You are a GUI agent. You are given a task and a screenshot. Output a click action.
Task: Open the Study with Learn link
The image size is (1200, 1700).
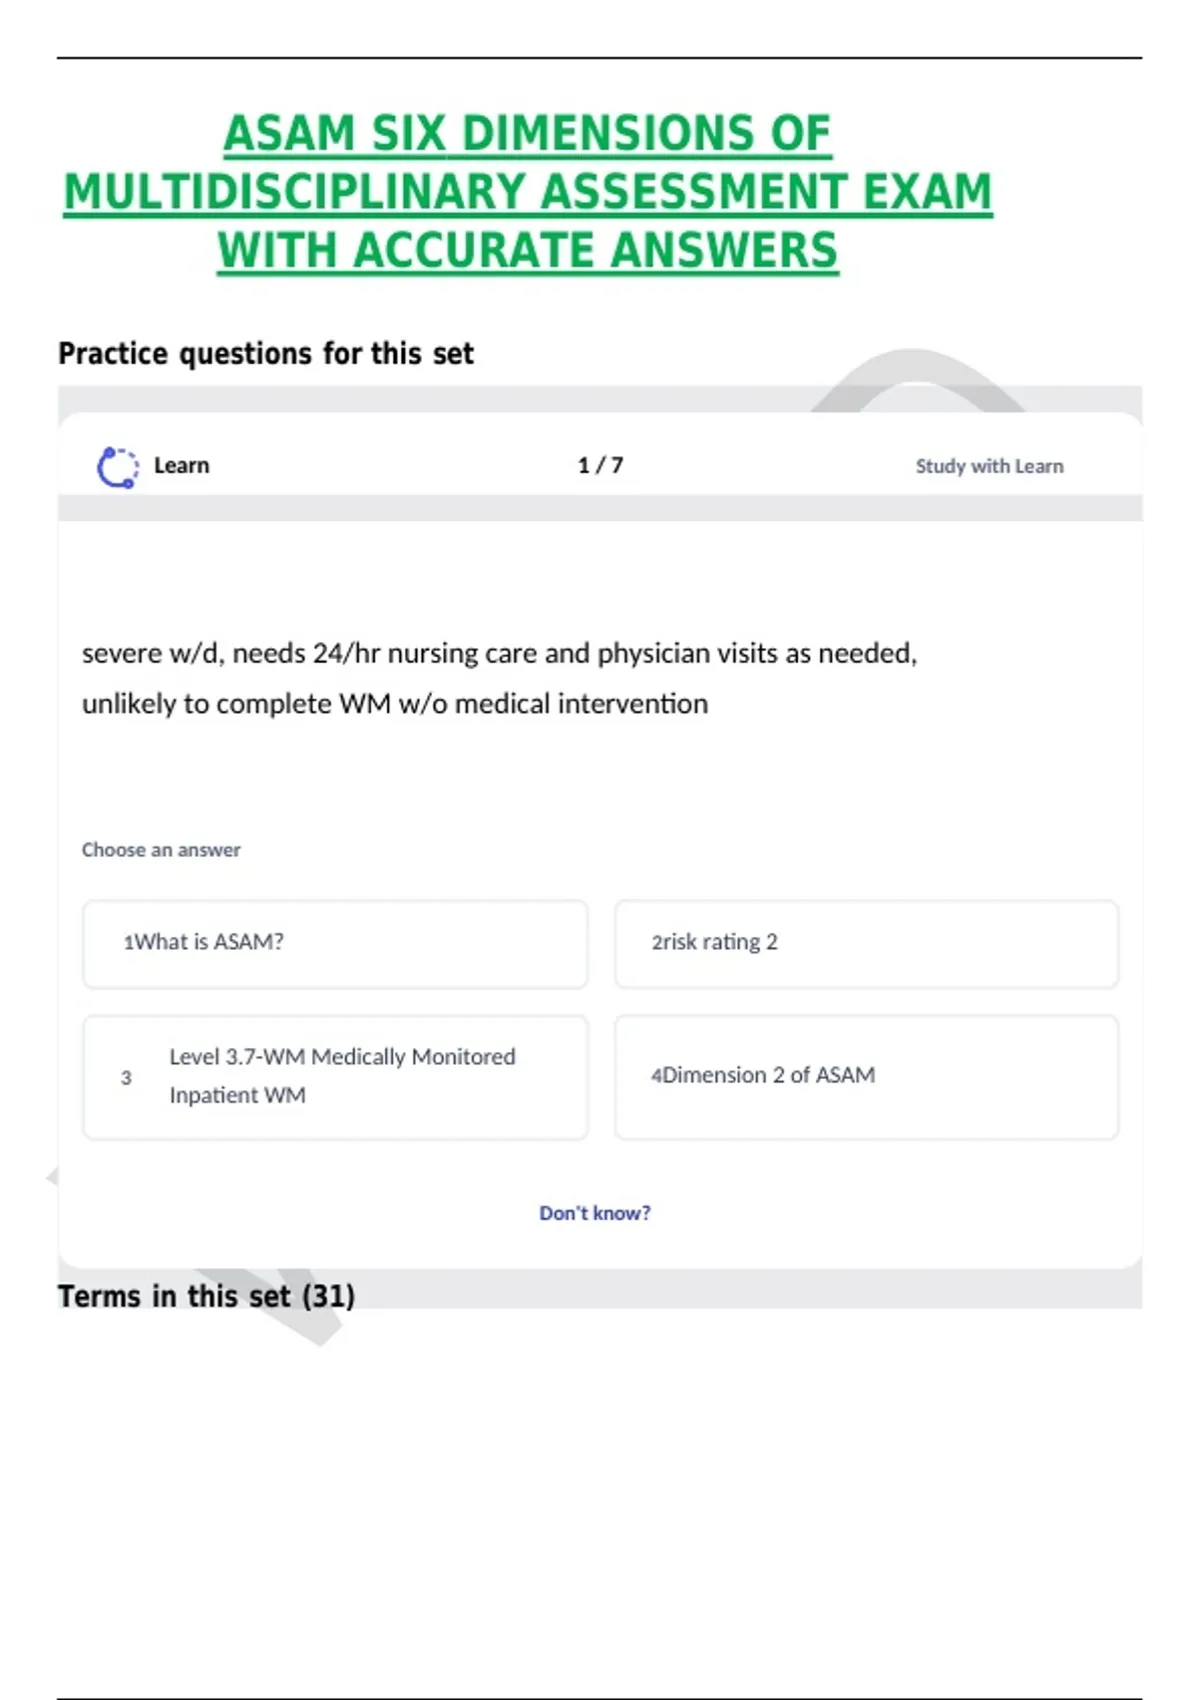(989, 466)
